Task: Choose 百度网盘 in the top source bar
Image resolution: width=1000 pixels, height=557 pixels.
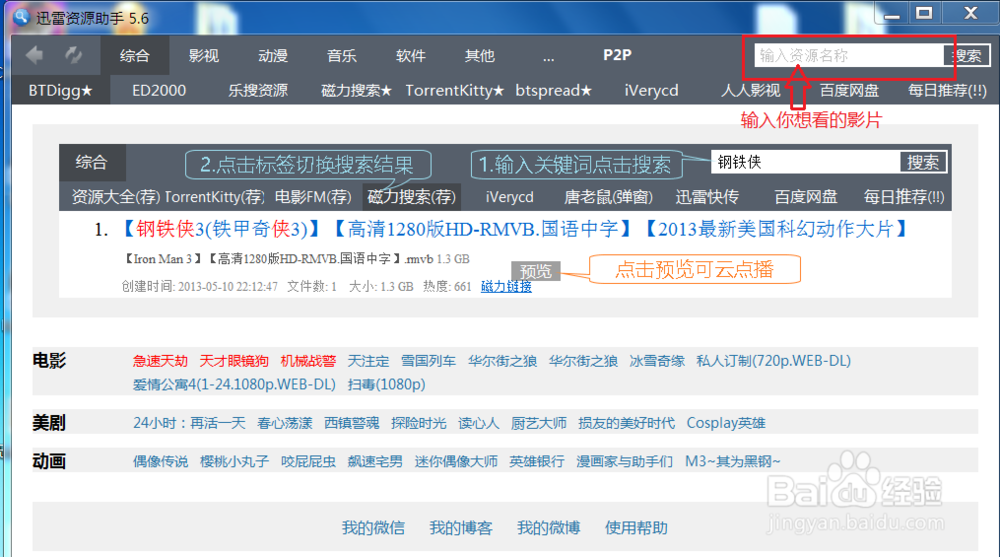Action: pos(849,91)
